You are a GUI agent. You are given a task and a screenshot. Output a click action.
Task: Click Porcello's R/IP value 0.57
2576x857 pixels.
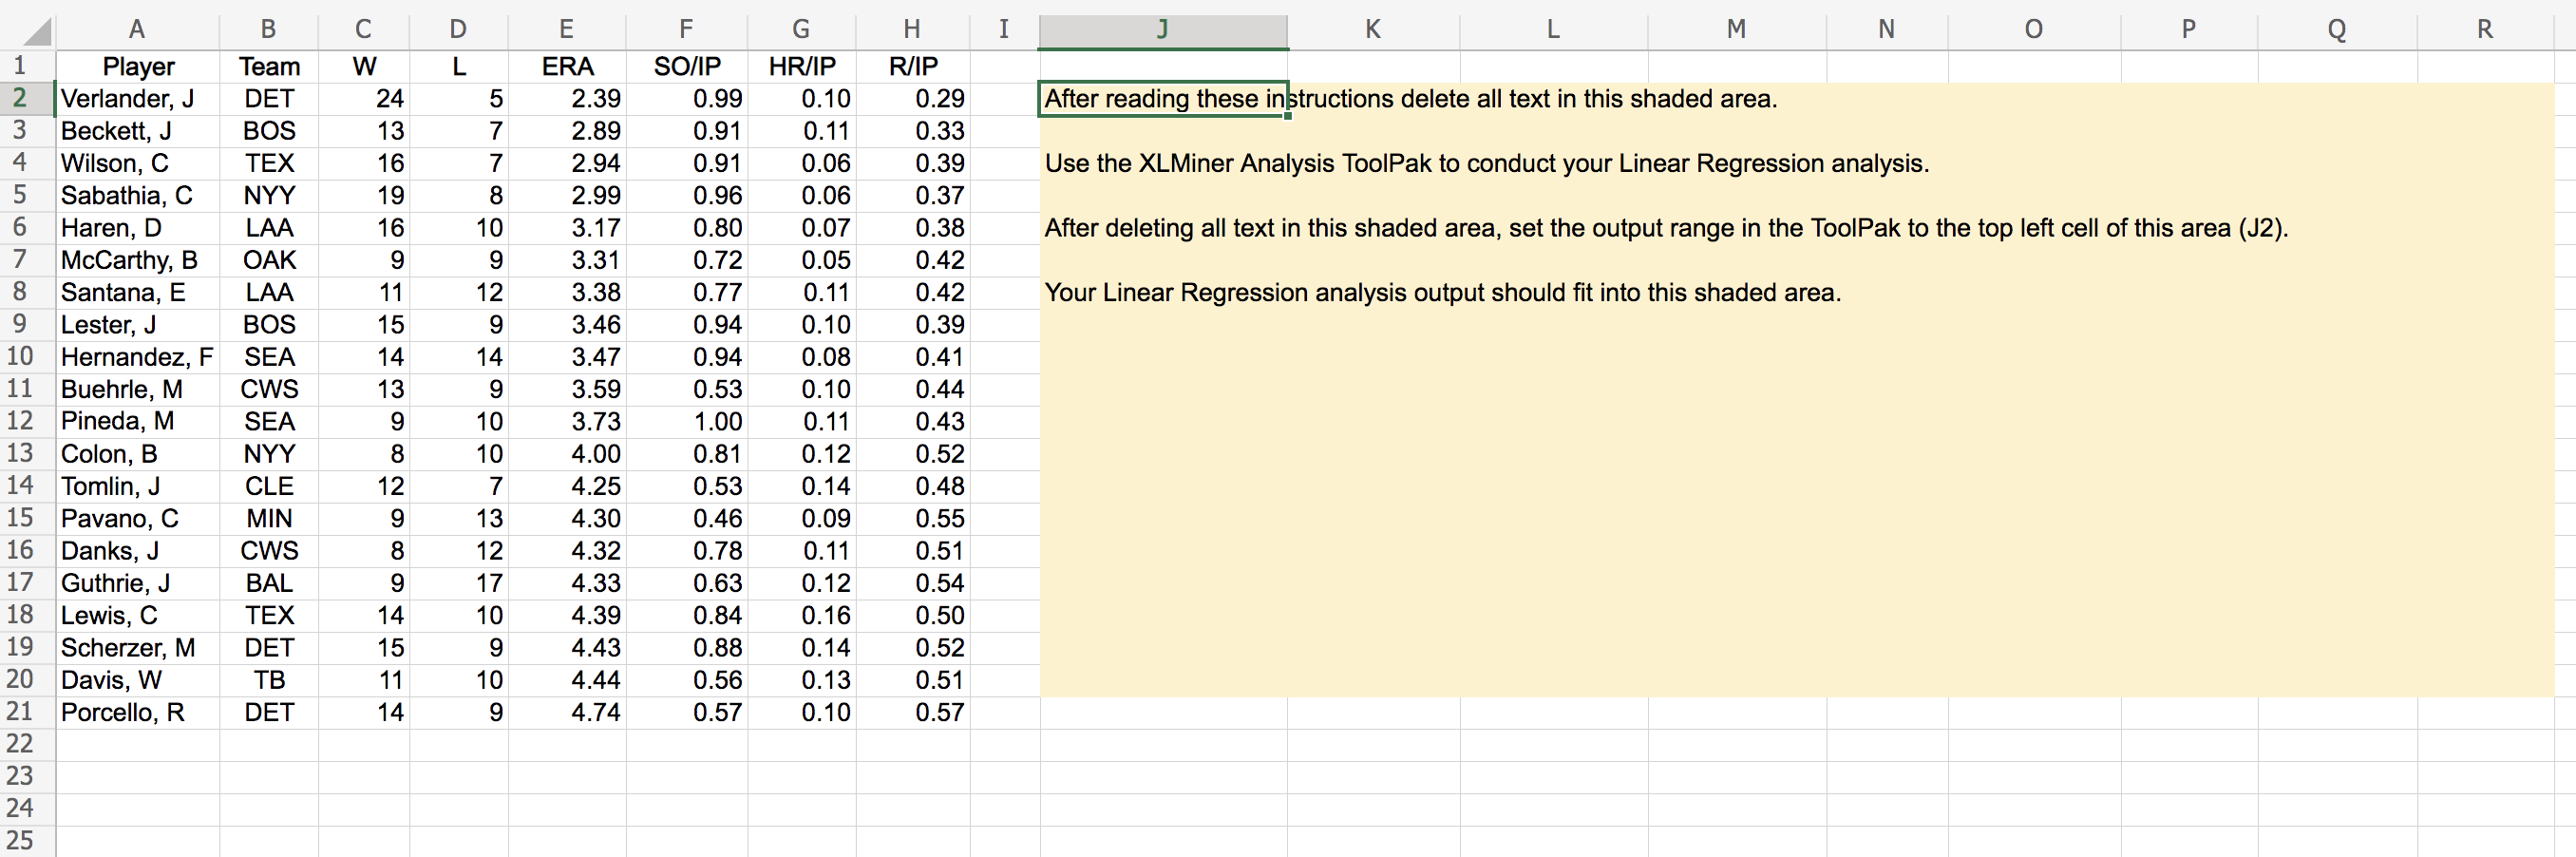coord(913,712)
